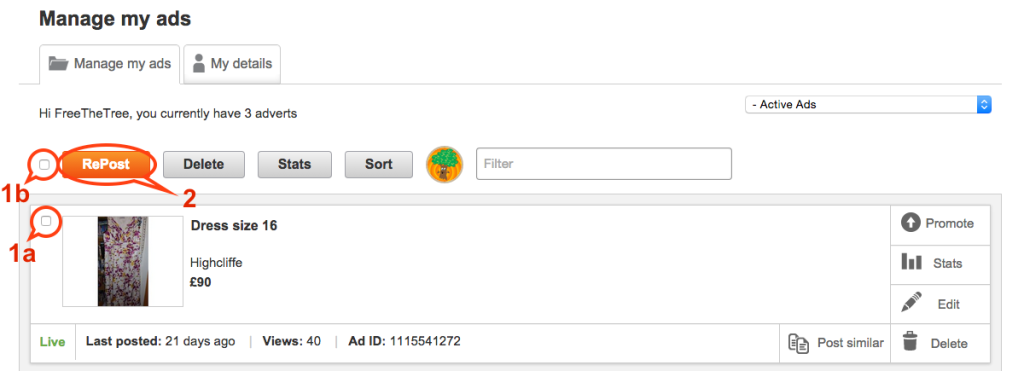
Task: Click the folder icon on Manage my ads tab
Action: click(x=58, y=63)
